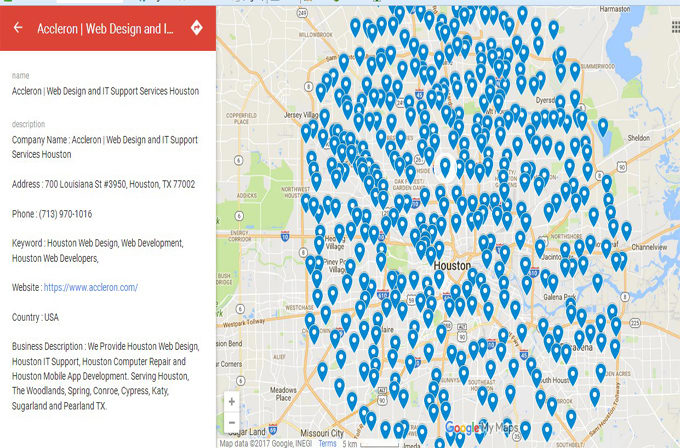
Task: Zoom out with the minus button
Action: point(232,422)
